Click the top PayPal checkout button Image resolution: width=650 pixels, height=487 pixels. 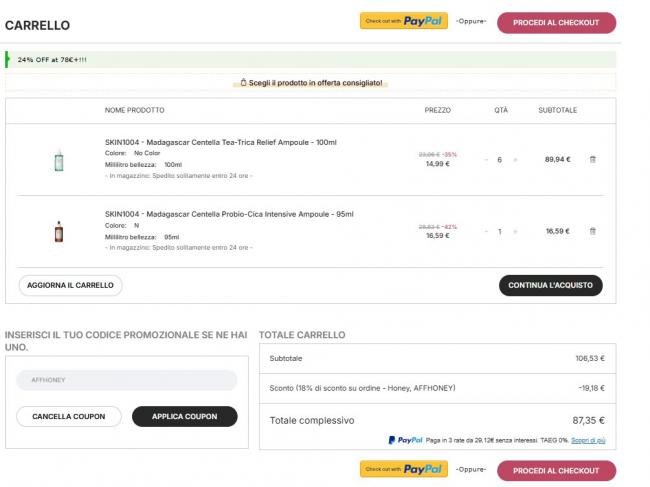click(x=404, y=21)
